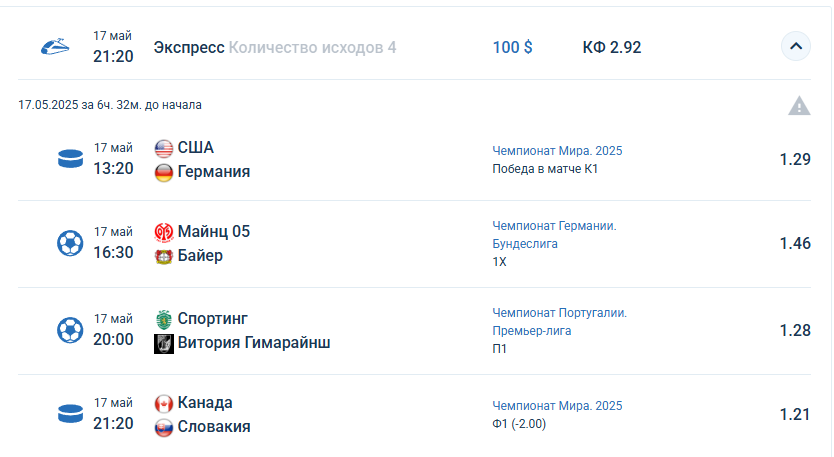This screenshot has height=457, width=834.
Task: Open Чемпионат Германии. Бундеслига league link
Action: coord(554,235)
